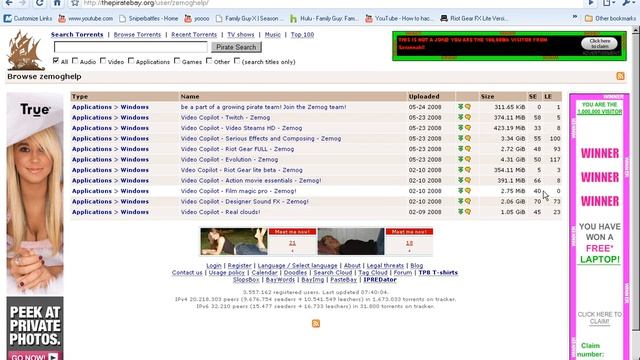
Task: Open comments icon for Designer Sound FX
Action: 468,201
